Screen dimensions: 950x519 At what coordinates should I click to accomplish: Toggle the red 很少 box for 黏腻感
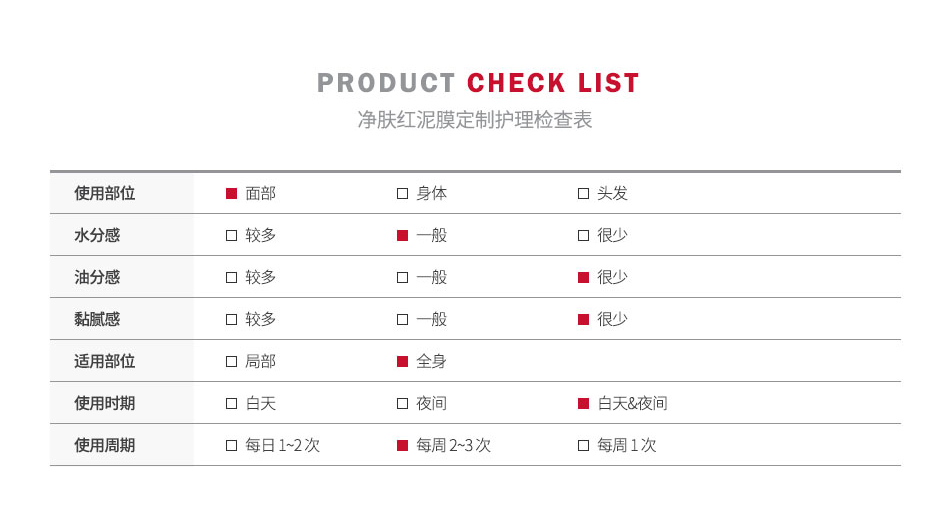583,319
